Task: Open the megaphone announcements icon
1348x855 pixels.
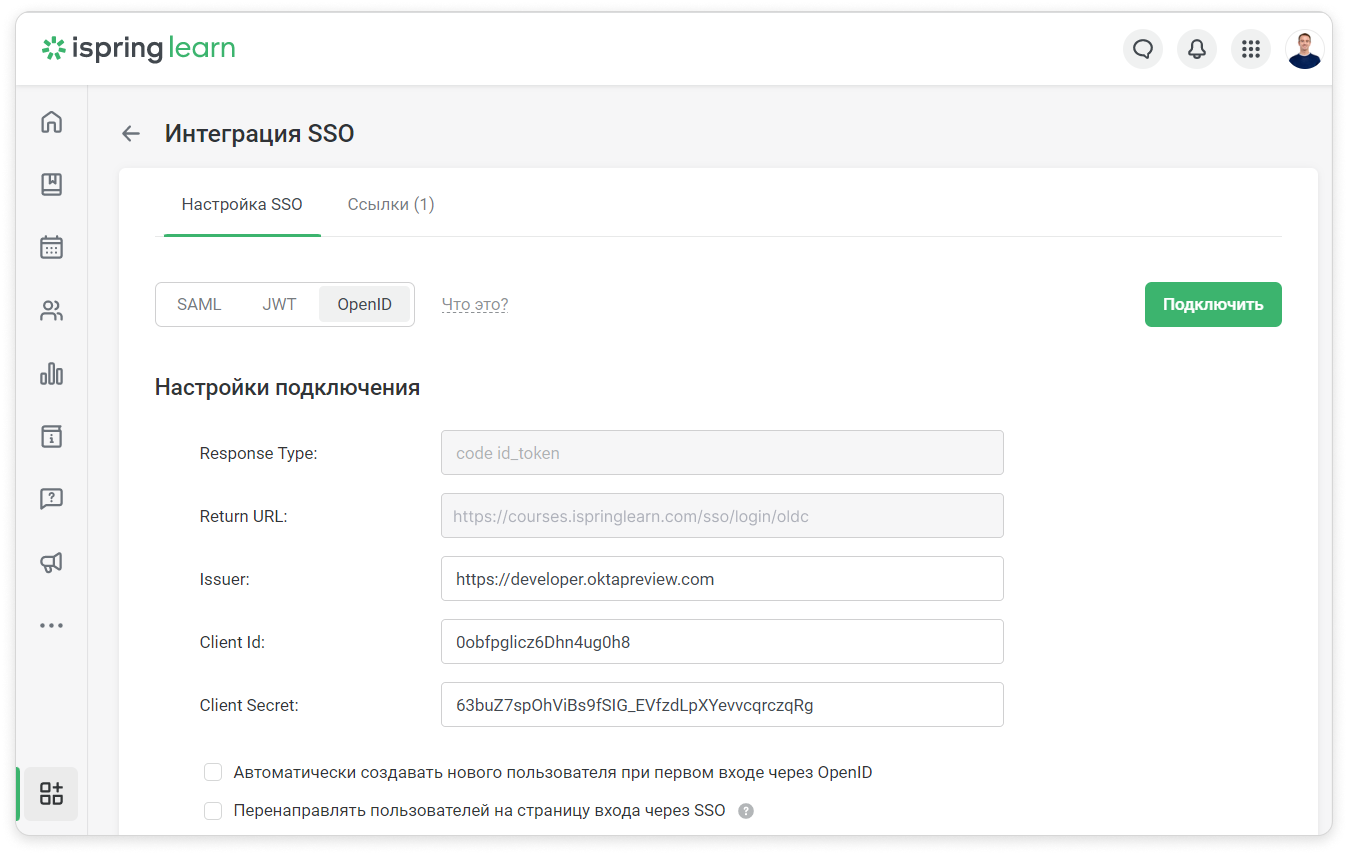Action: (x=51, y=562)
